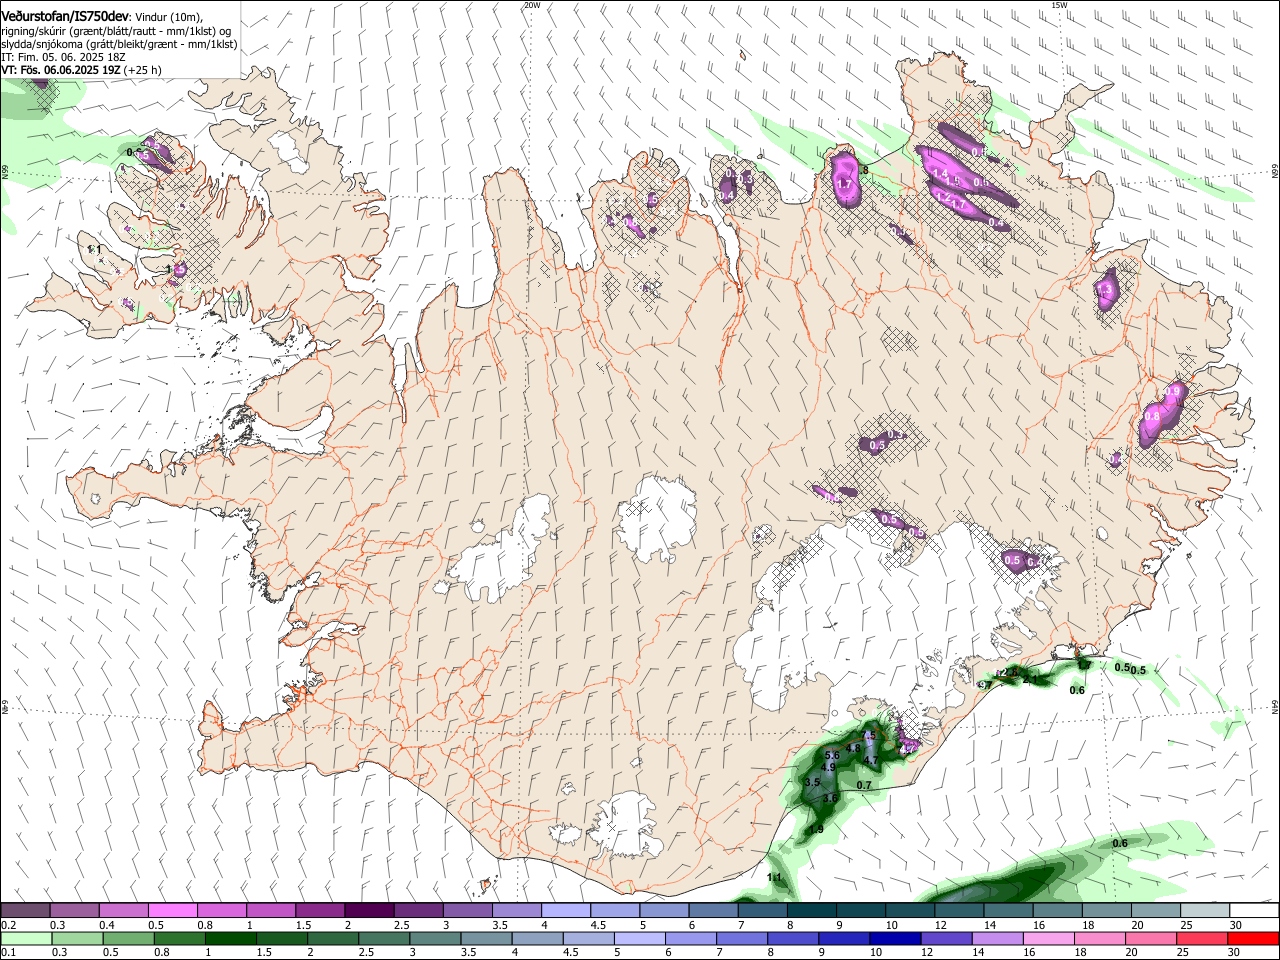1280x960 pixels.
Task: Select the bright red swatch after 30
Action: [1253, 938]
